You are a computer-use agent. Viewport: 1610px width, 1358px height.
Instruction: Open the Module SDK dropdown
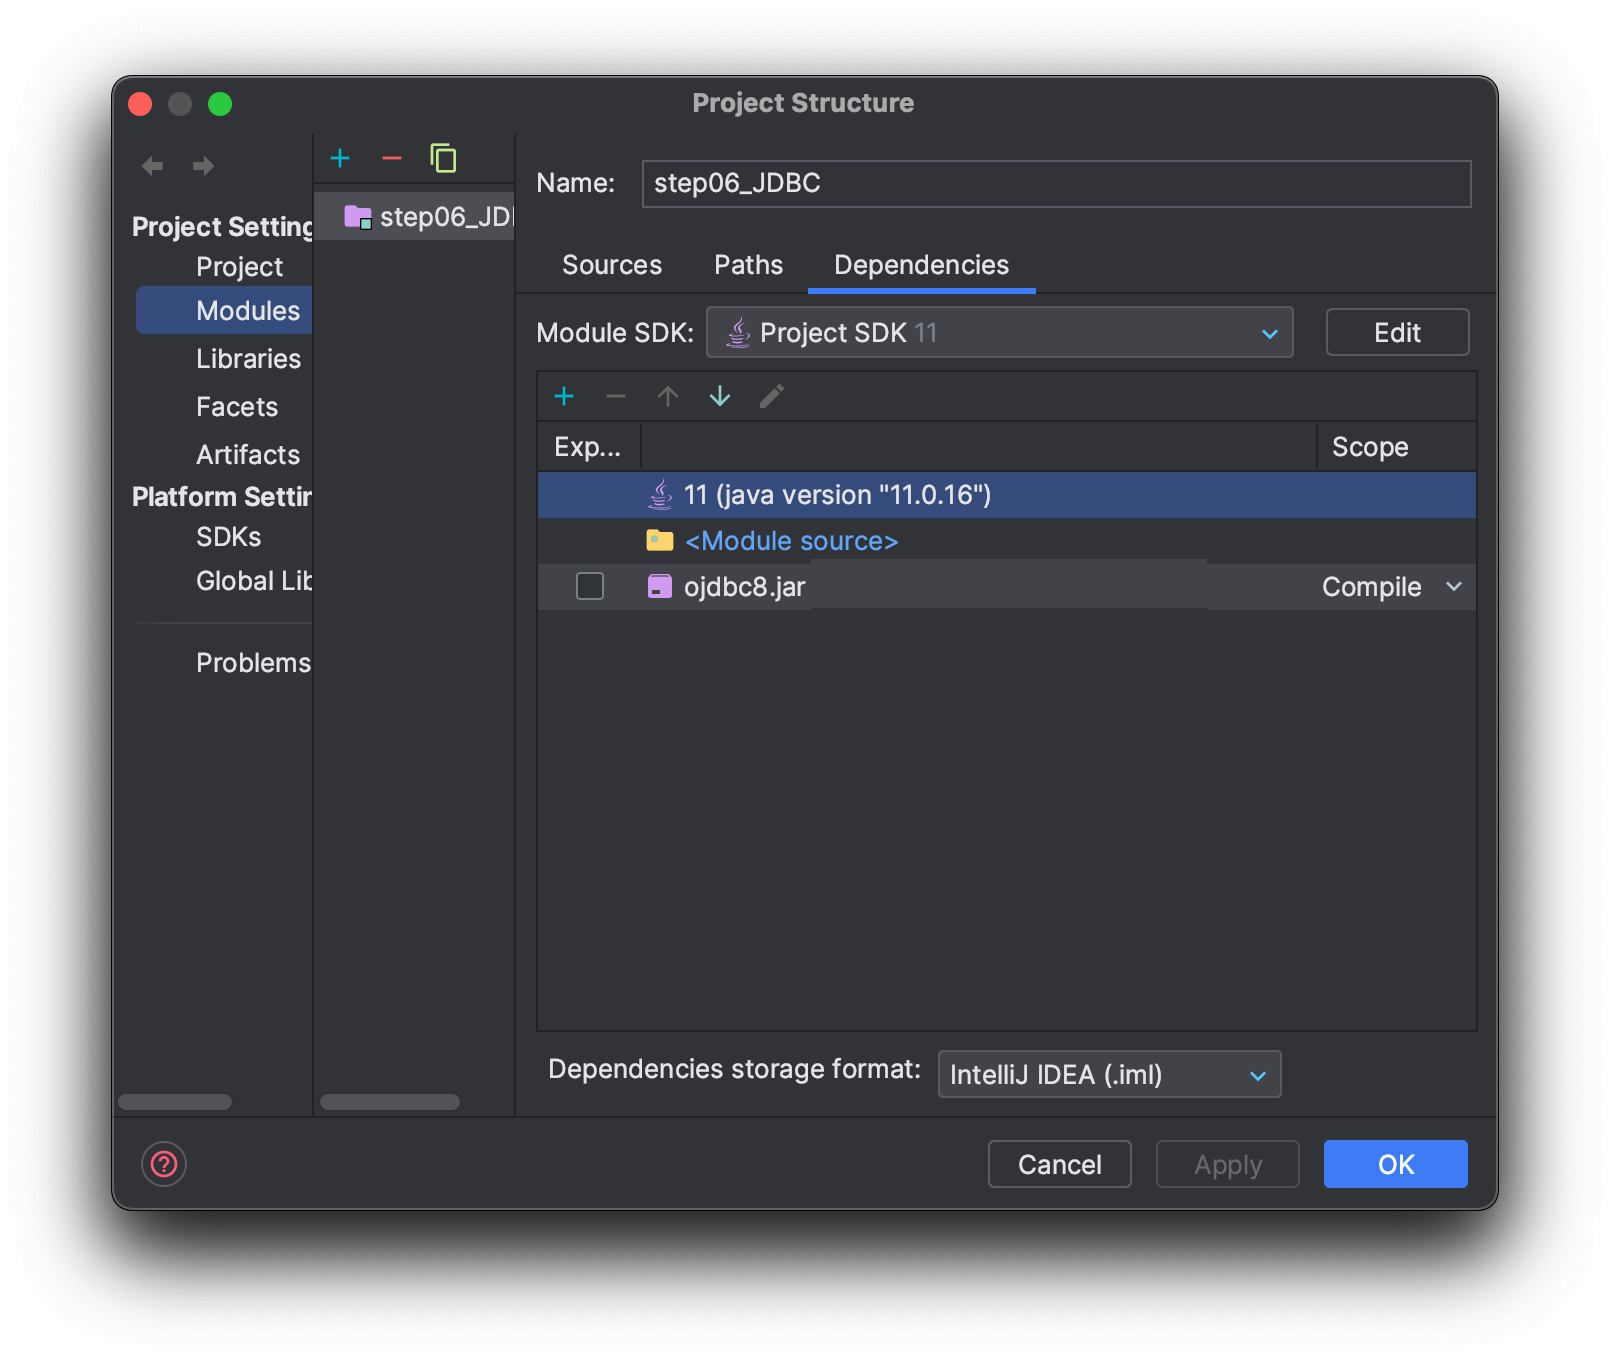(x=1000, y=333)
